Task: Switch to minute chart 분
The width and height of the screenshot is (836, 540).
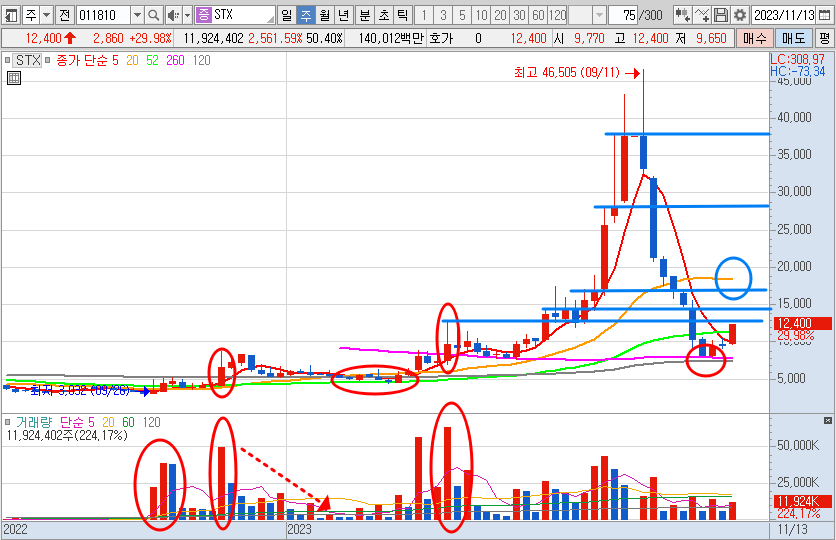Action: click(365, 15)
